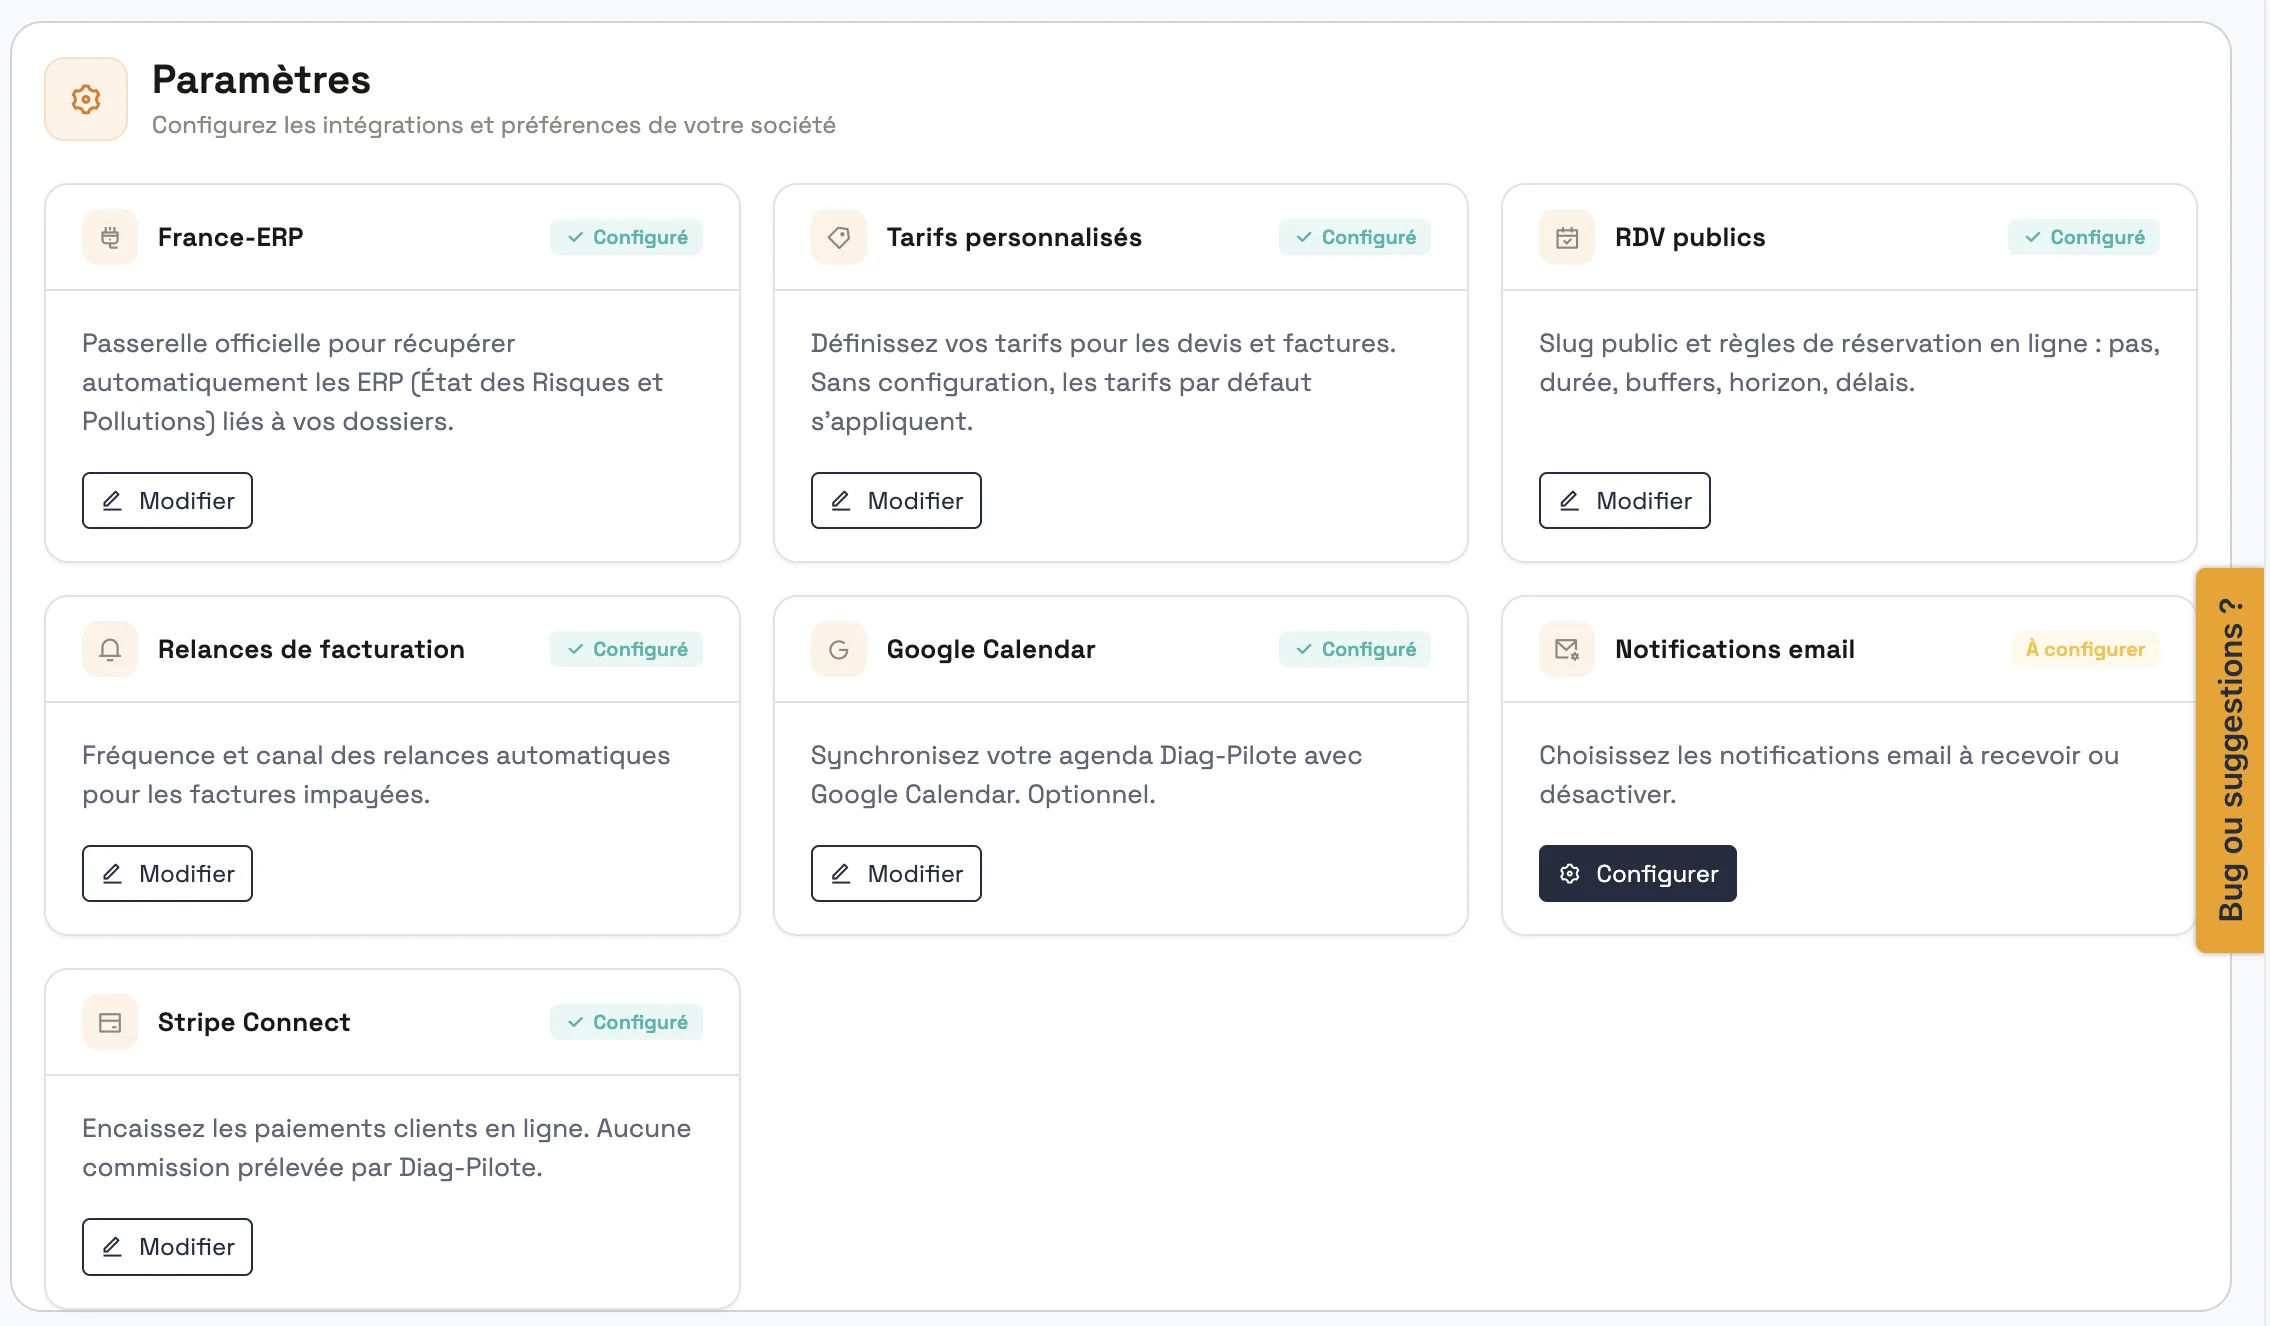This screenshot has width=2270, height=1326.
Task: Open the Bug ou suggestions side tab
Action: click(2230, 760)
